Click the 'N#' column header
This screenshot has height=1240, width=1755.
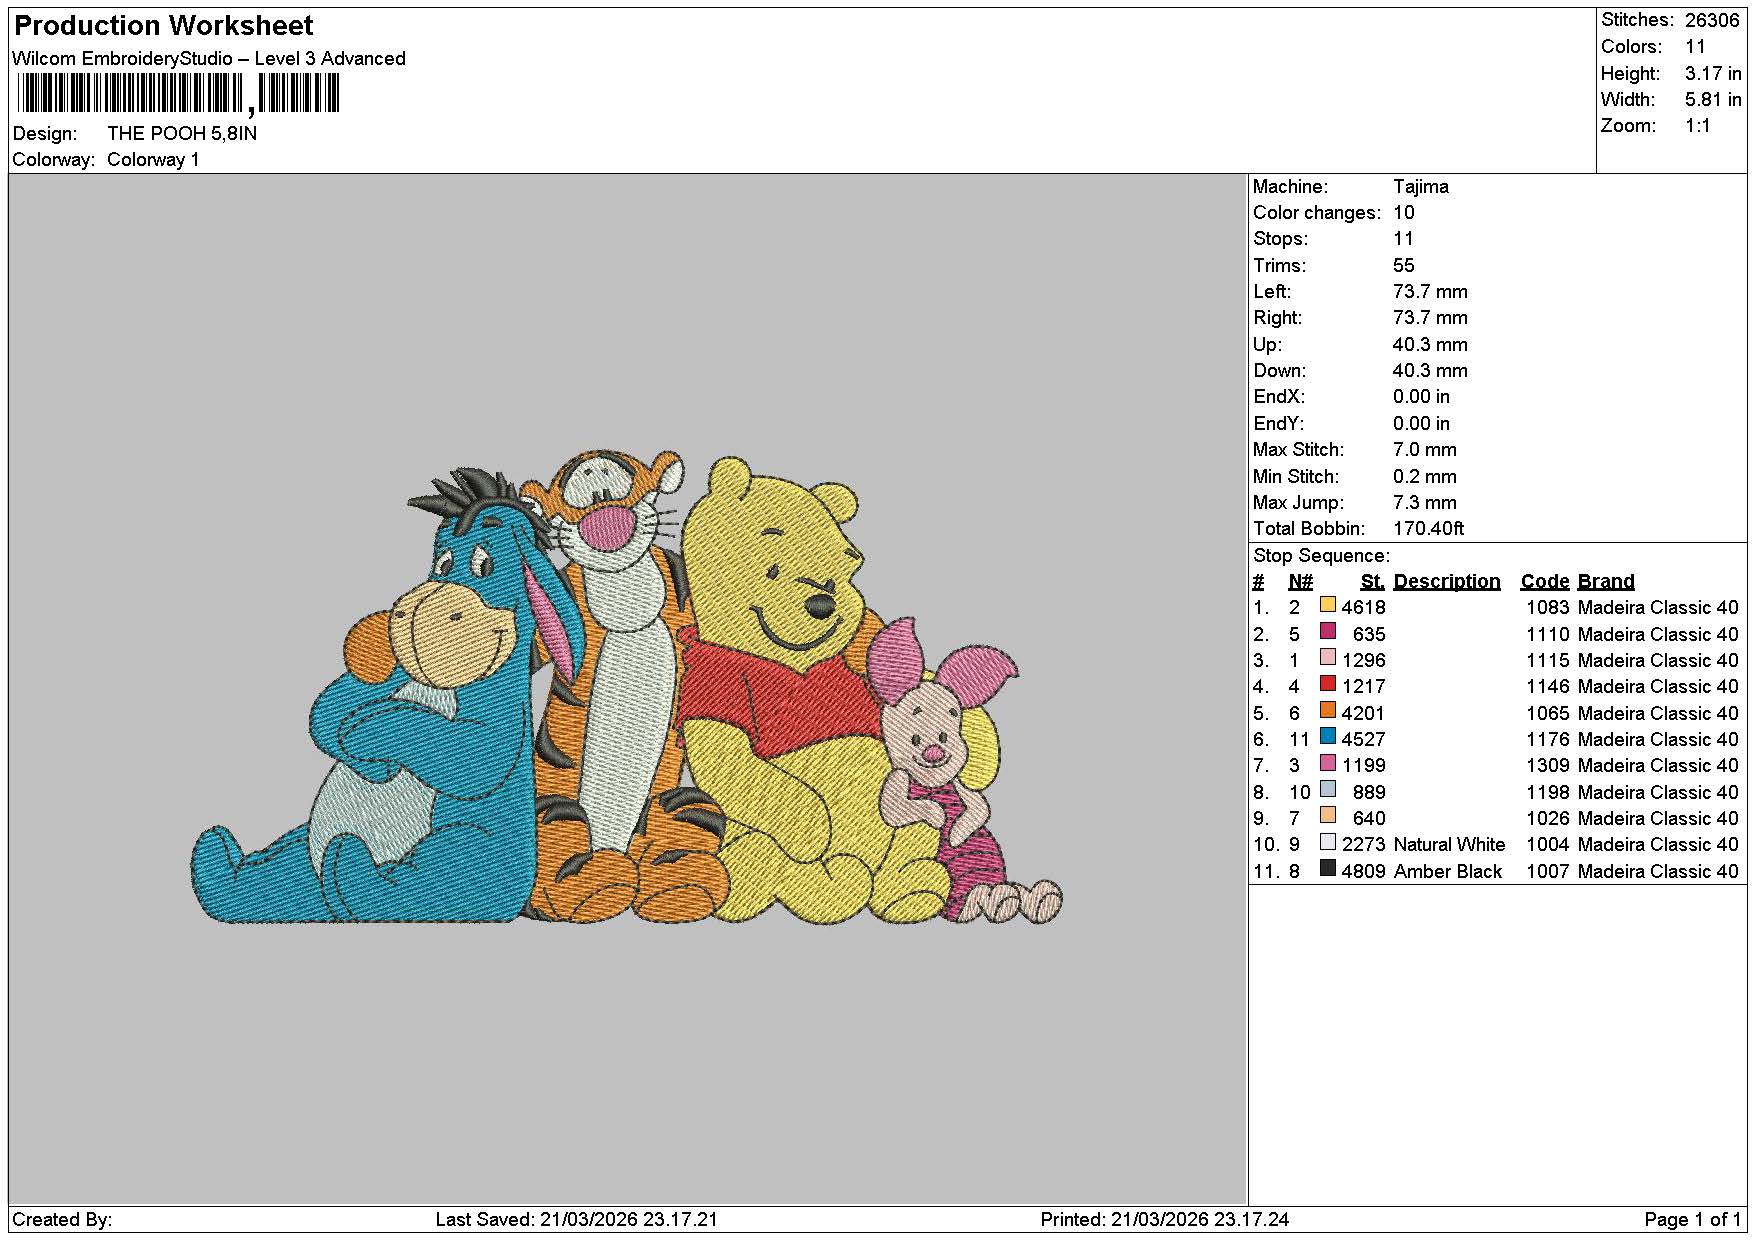[x=1300, y=582]
